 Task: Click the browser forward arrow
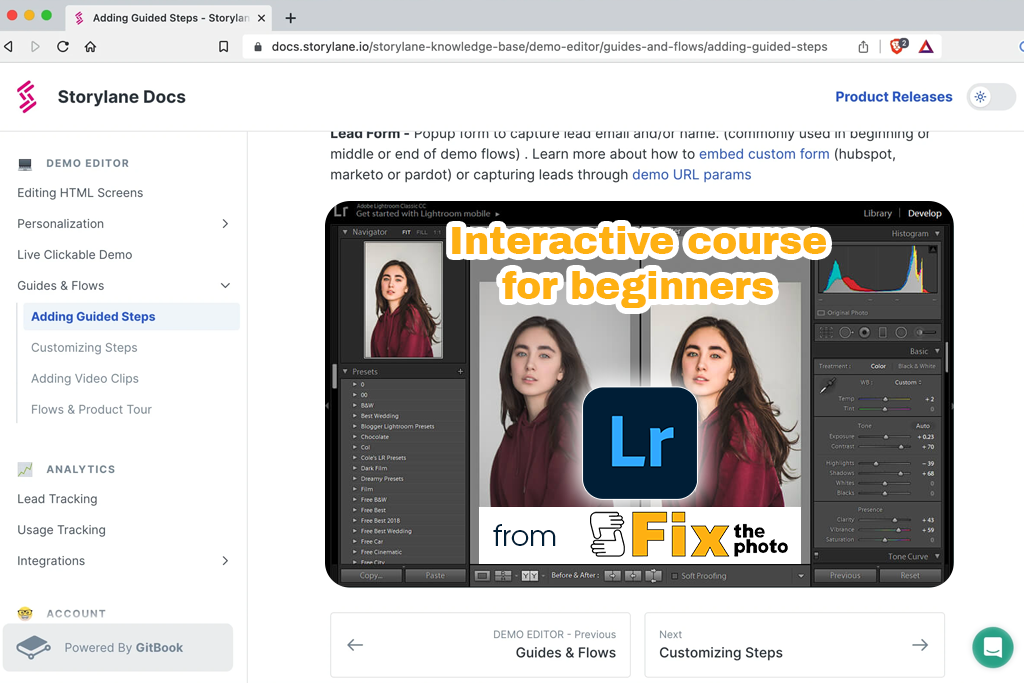tap(35, 46)
